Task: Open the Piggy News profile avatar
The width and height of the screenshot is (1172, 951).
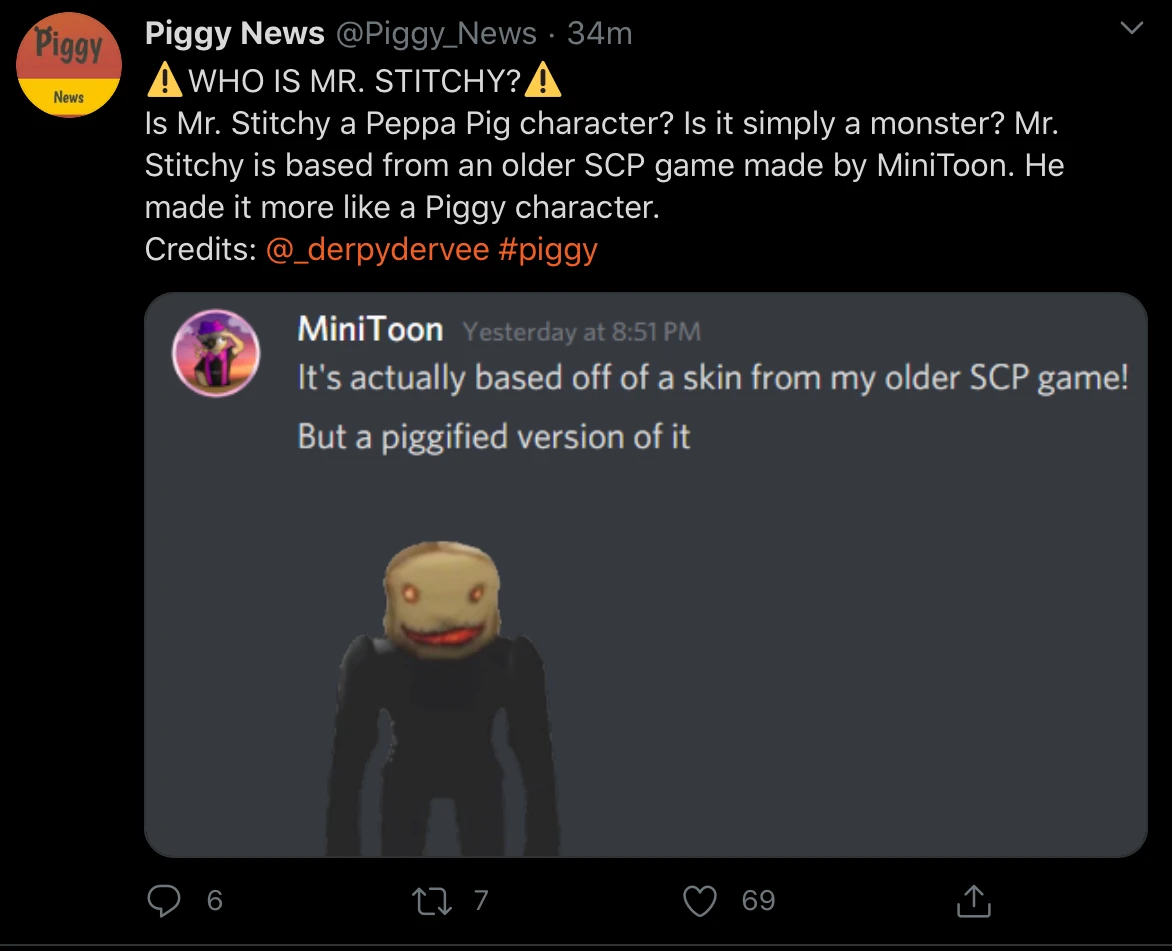Action: (68, 65)
